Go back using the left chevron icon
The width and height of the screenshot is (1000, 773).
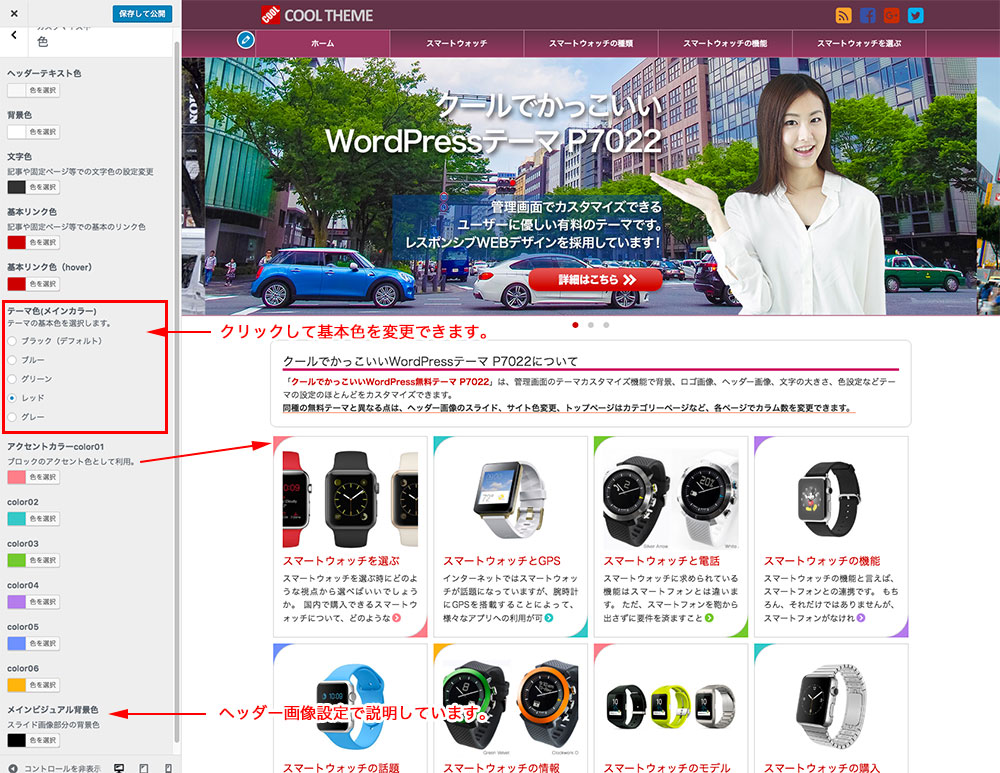(x=14, y=35)
